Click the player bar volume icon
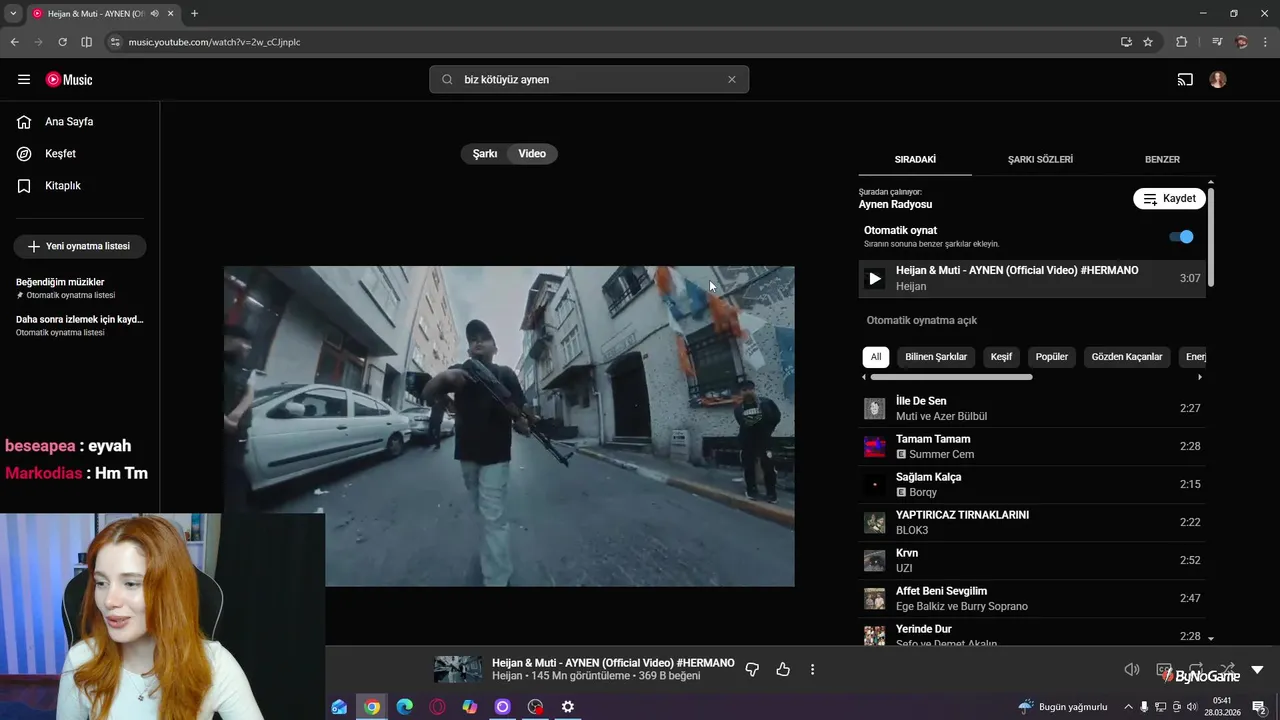Viewport: 1280px width, 720px height. tap(1132, 670)
